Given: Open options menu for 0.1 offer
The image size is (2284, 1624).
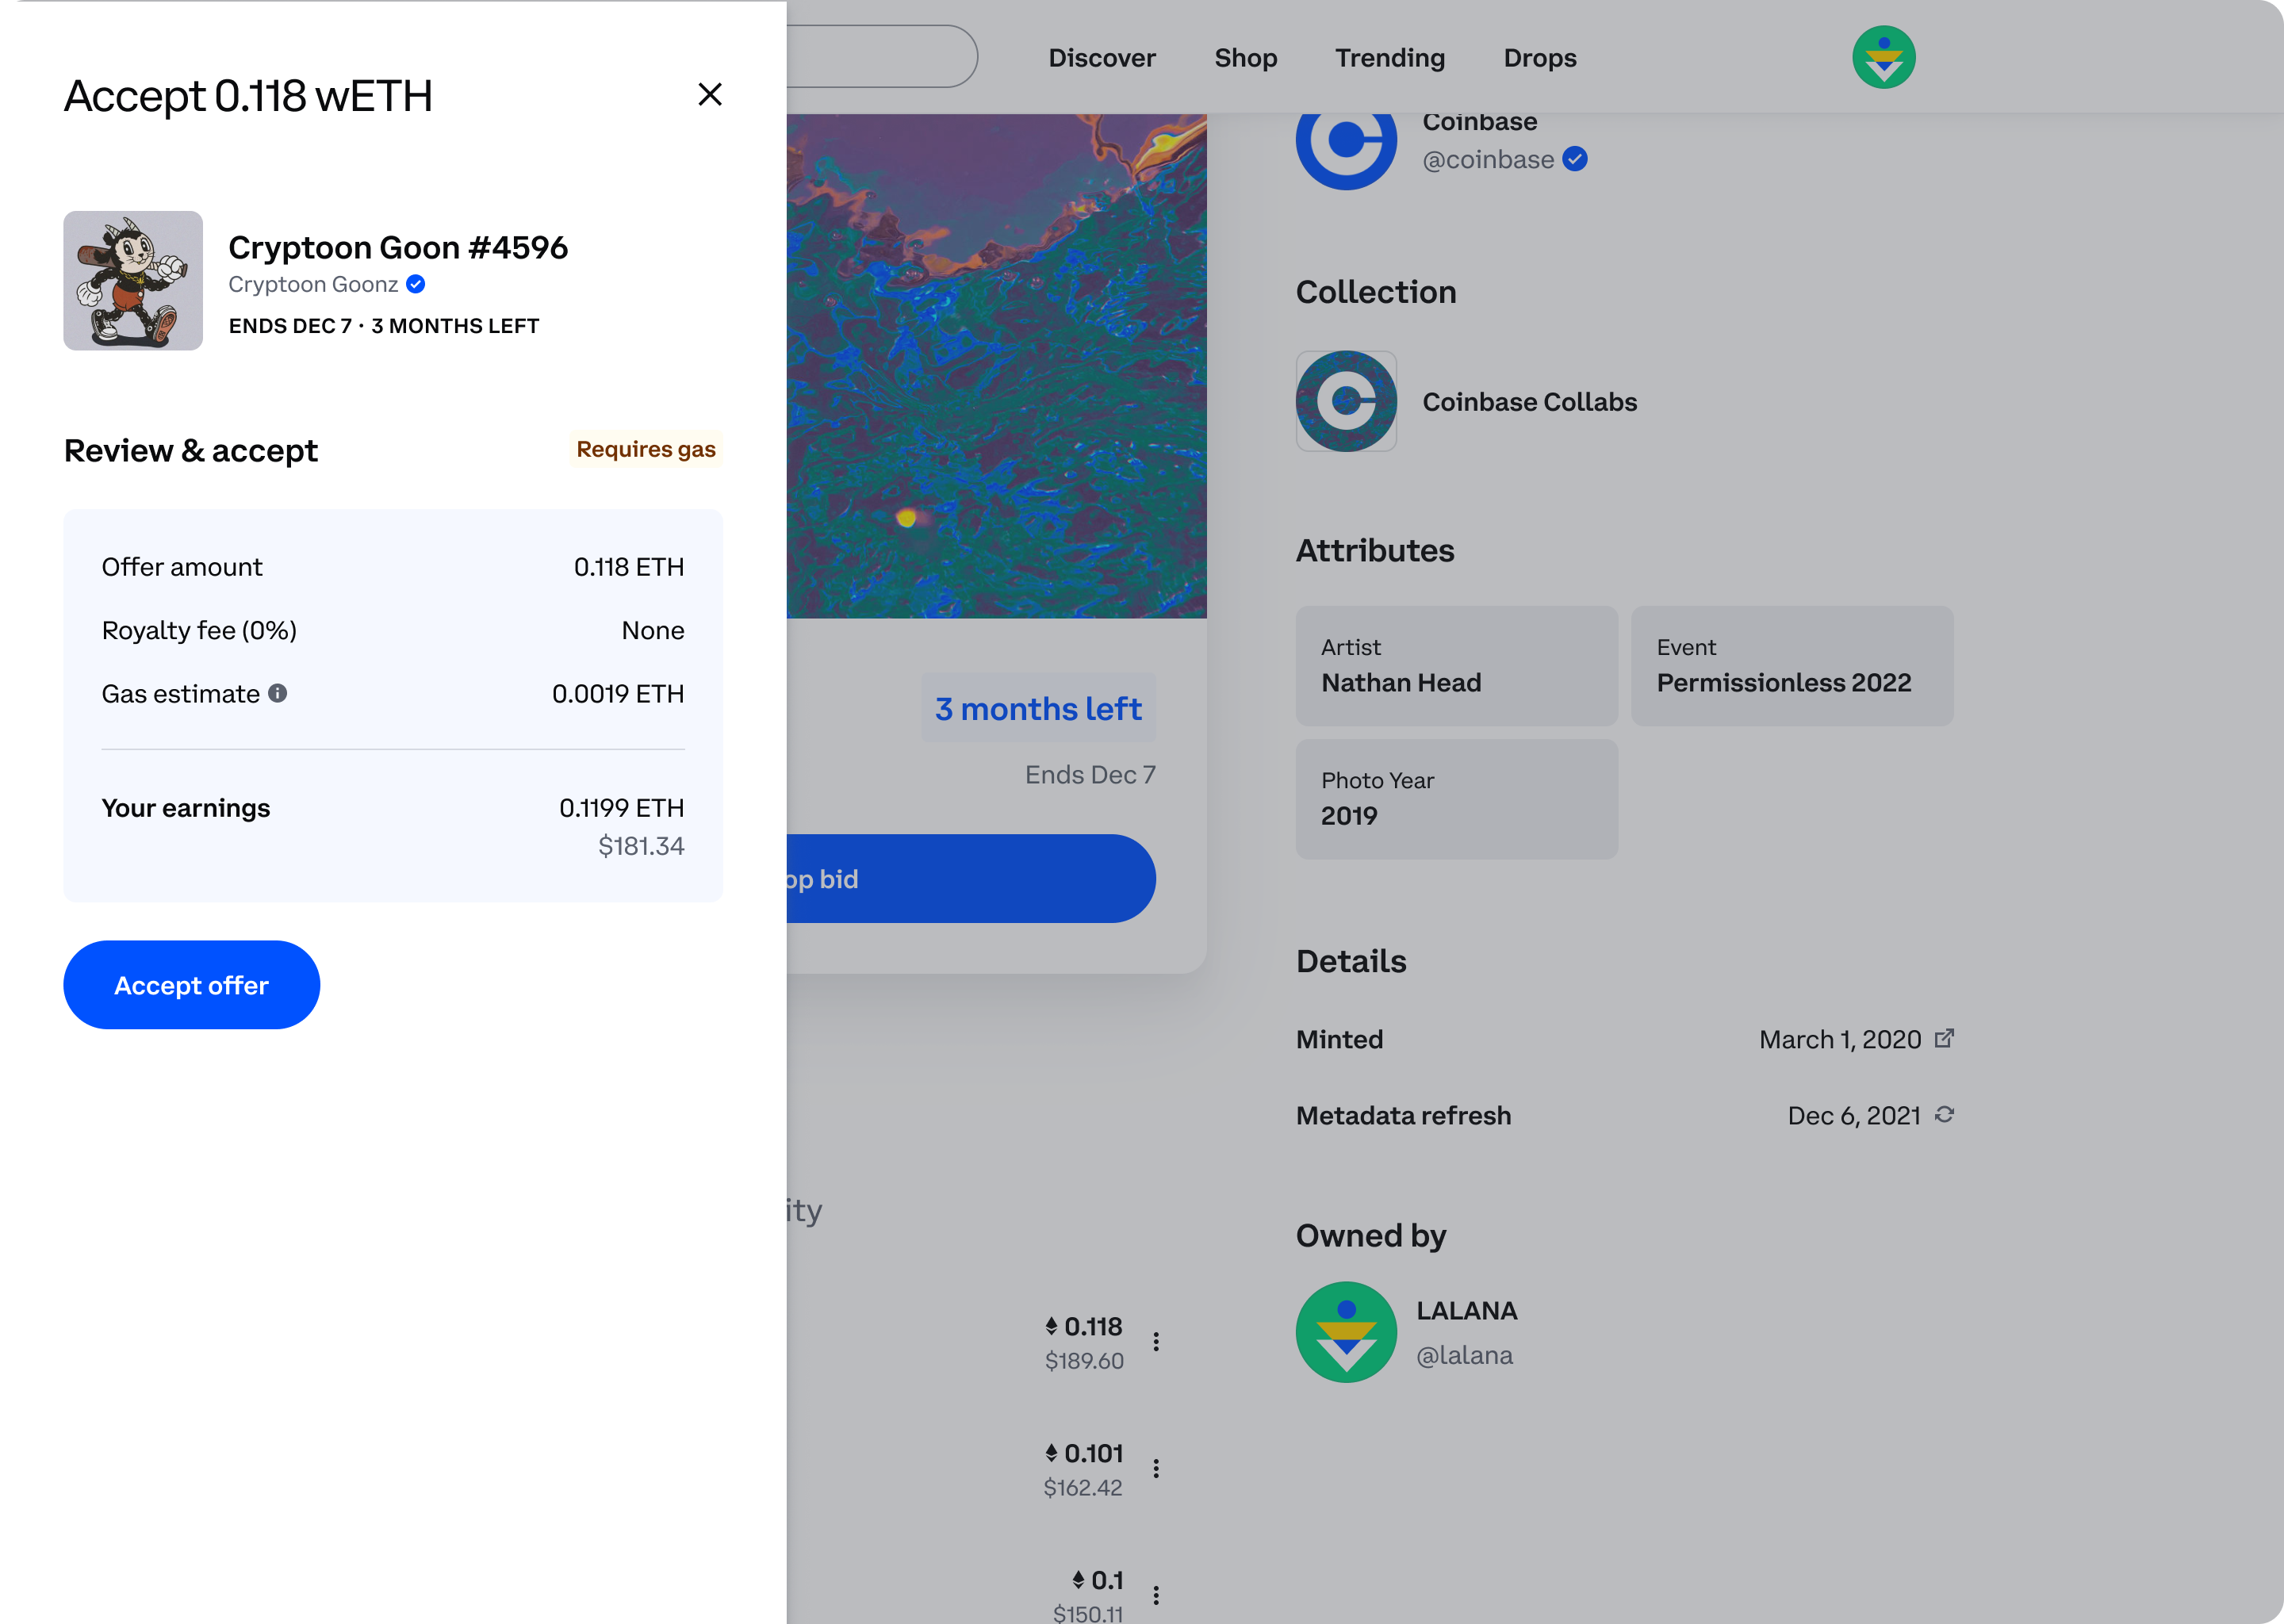Looking at the screenshot, I should (x=1156, y=1595).
